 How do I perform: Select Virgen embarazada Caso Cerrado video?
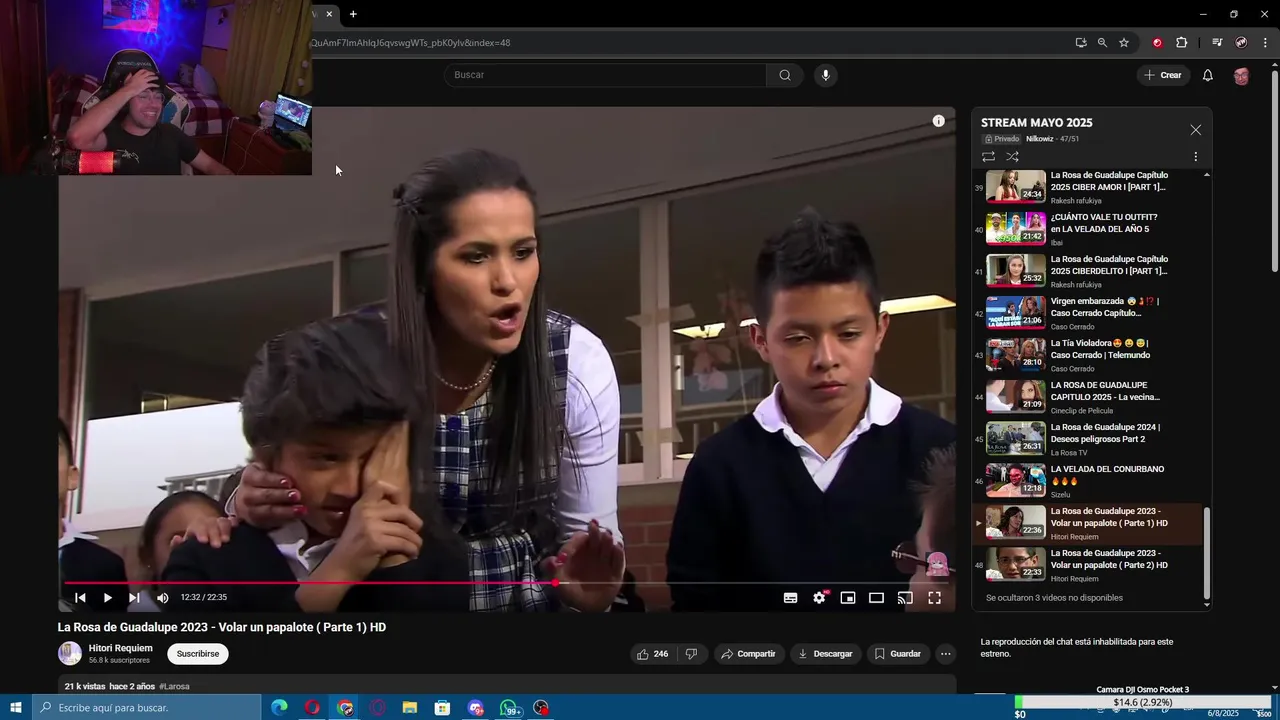click(x=1090, y=313)
